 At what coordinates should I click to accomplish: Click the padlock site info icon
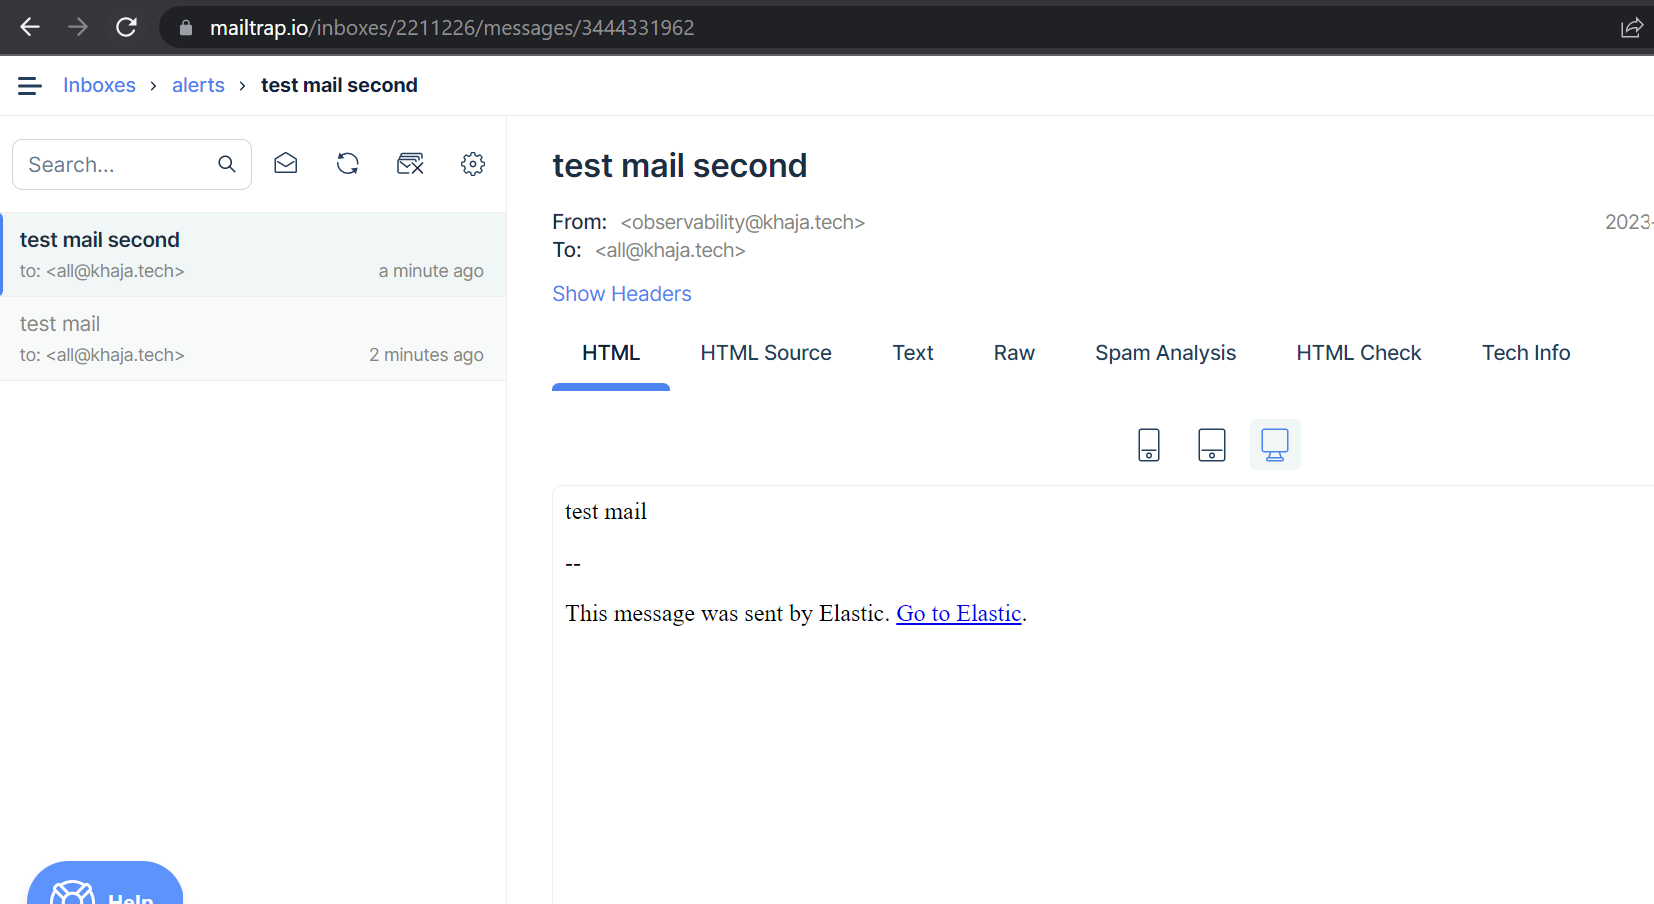pos(186,28)
